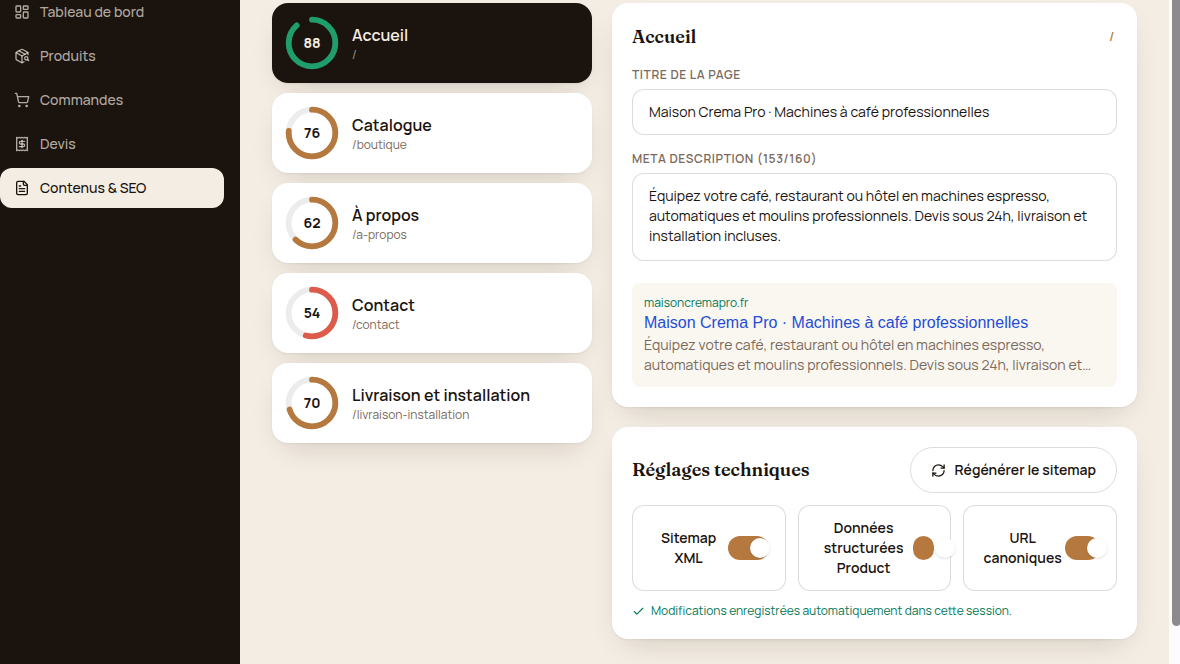Select the À propos page card
The image size is (1180, 664).
432,223
